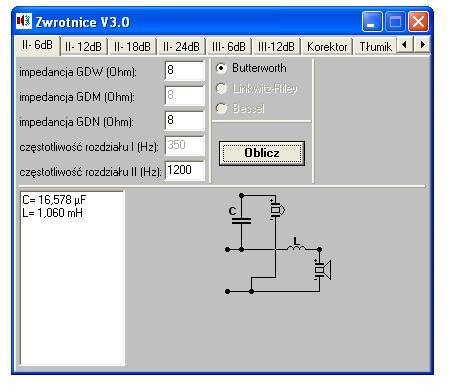Click the inductor L coil in circuit
This screenshot has height=392, width=452.
(x=296, y=247)
